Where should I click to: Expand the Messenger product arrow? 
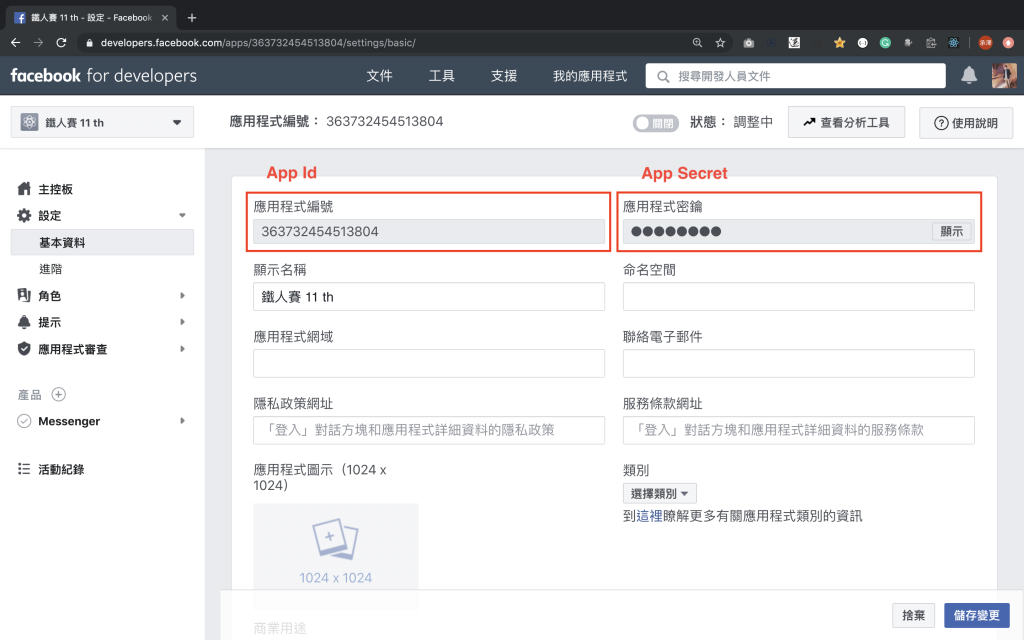coord(182,421)
